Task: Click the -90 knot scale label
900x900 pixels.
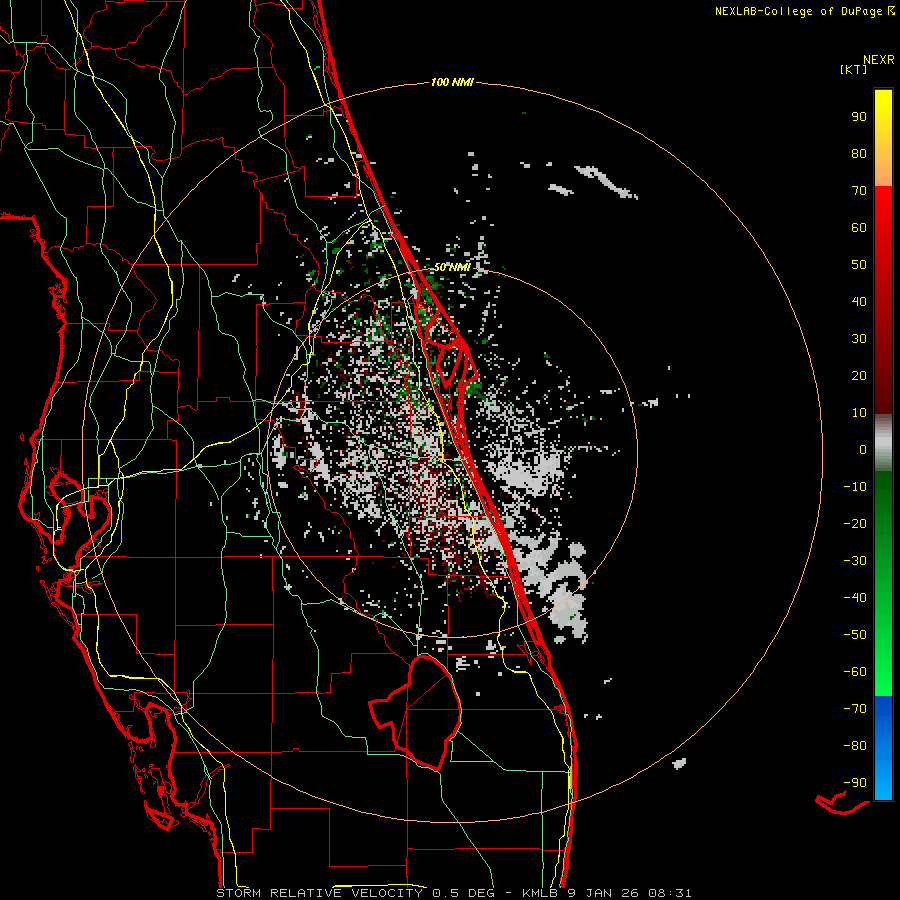Action: point(855,782)
